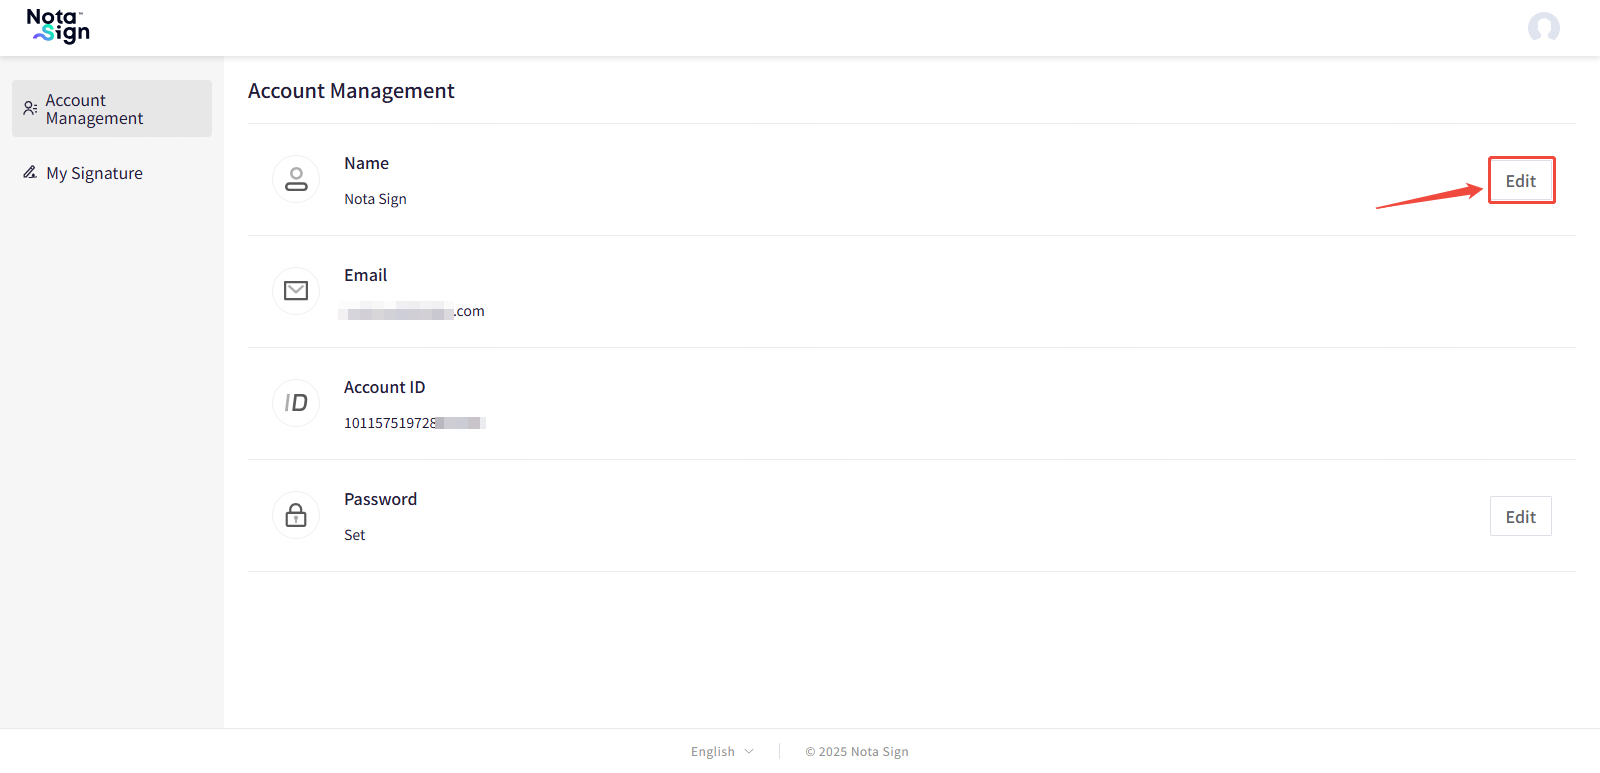Image resolution: width=1600 pixels, height=773 pixels.
Task: Click the Account ID number
Action: 413,423
